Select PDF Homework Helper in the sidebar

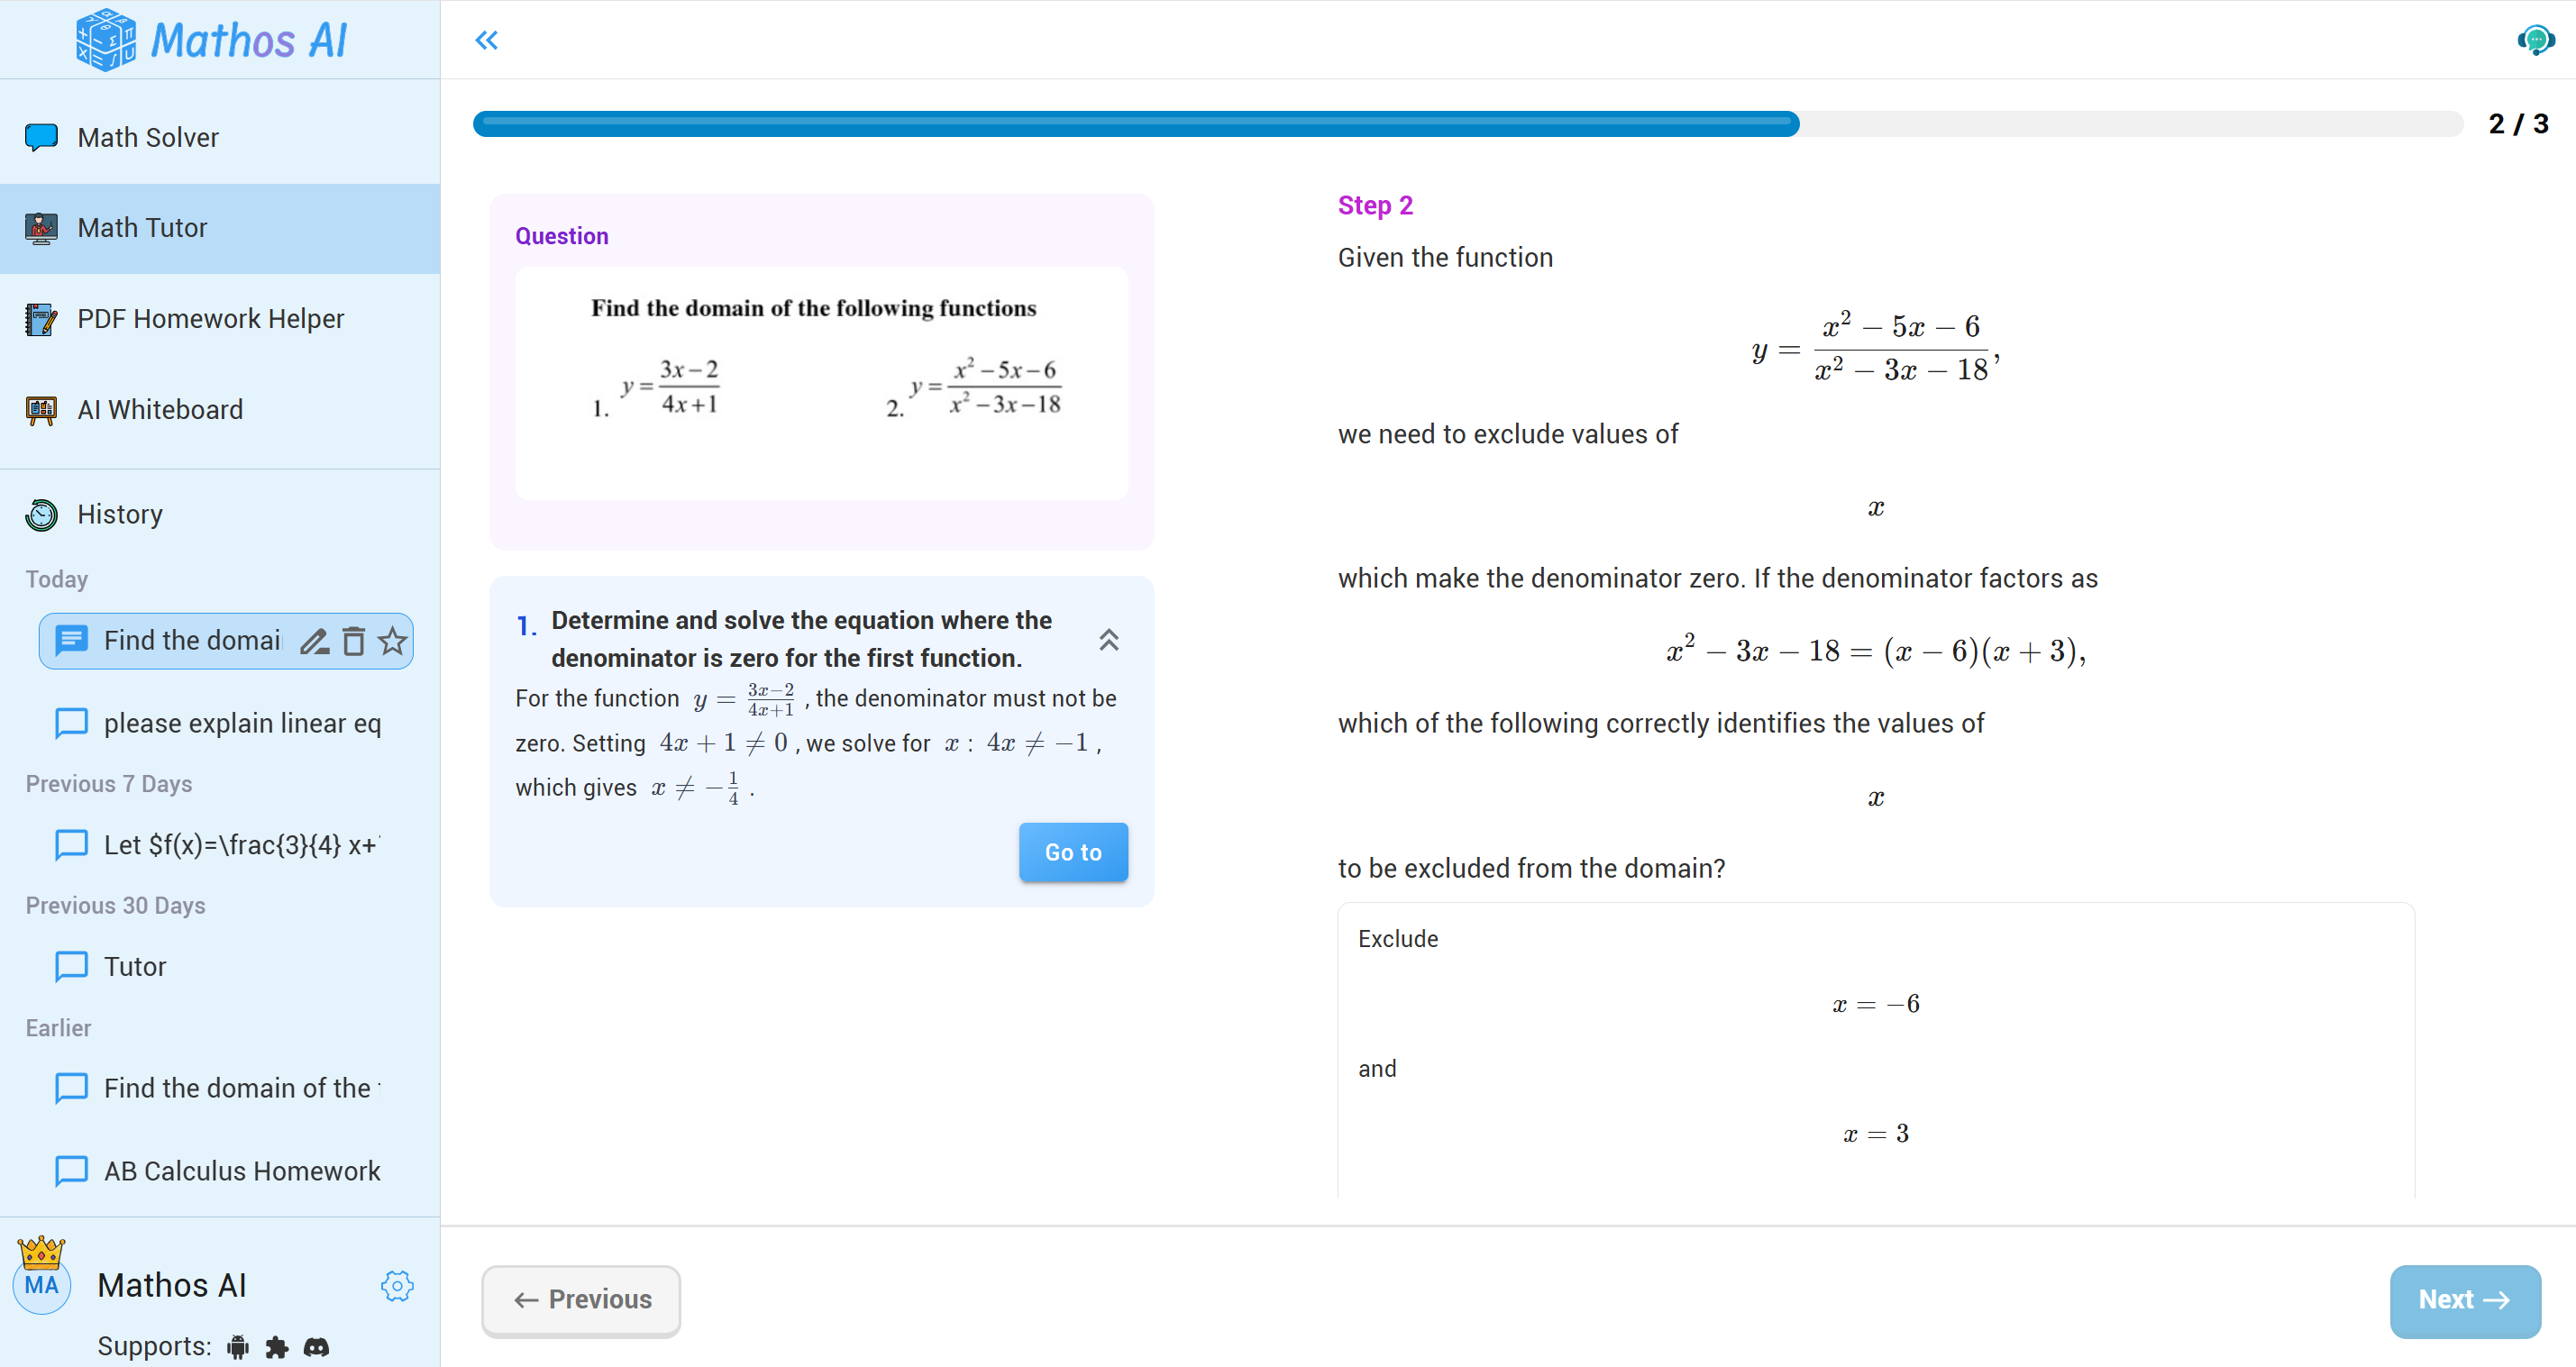click(x=210, y=319)
